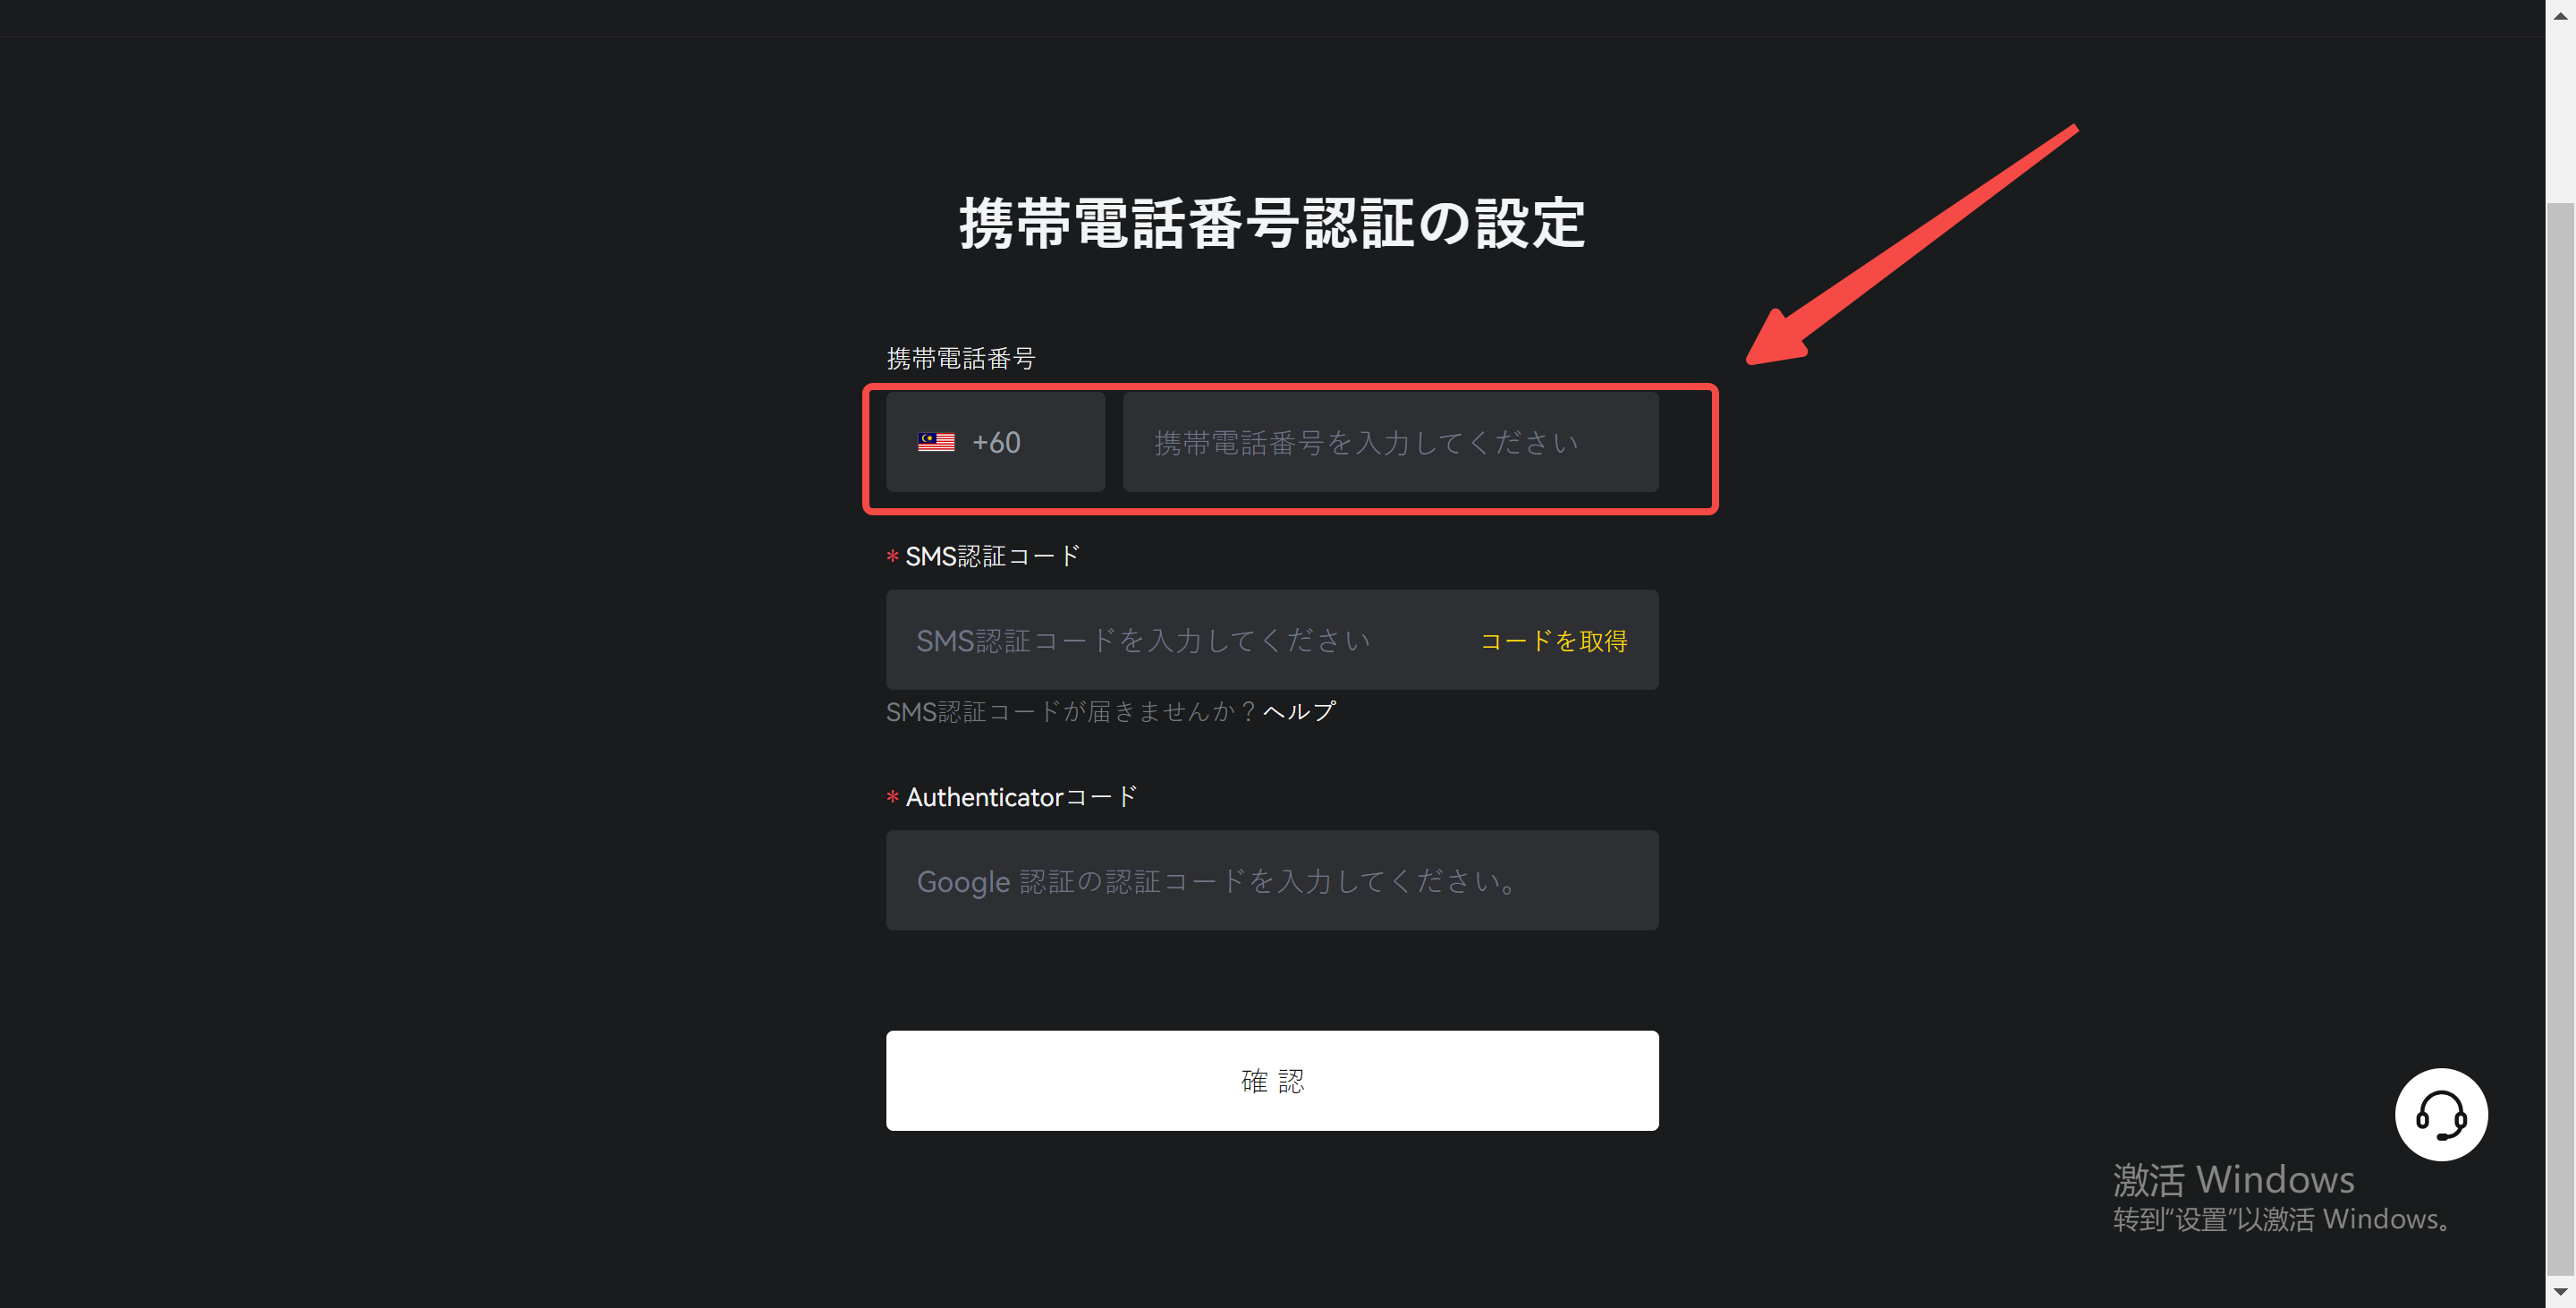The height and width of the screenshot is (1308, 2576).
Task: Click the scrollbar down arrow
Action: (2560, 1292)
